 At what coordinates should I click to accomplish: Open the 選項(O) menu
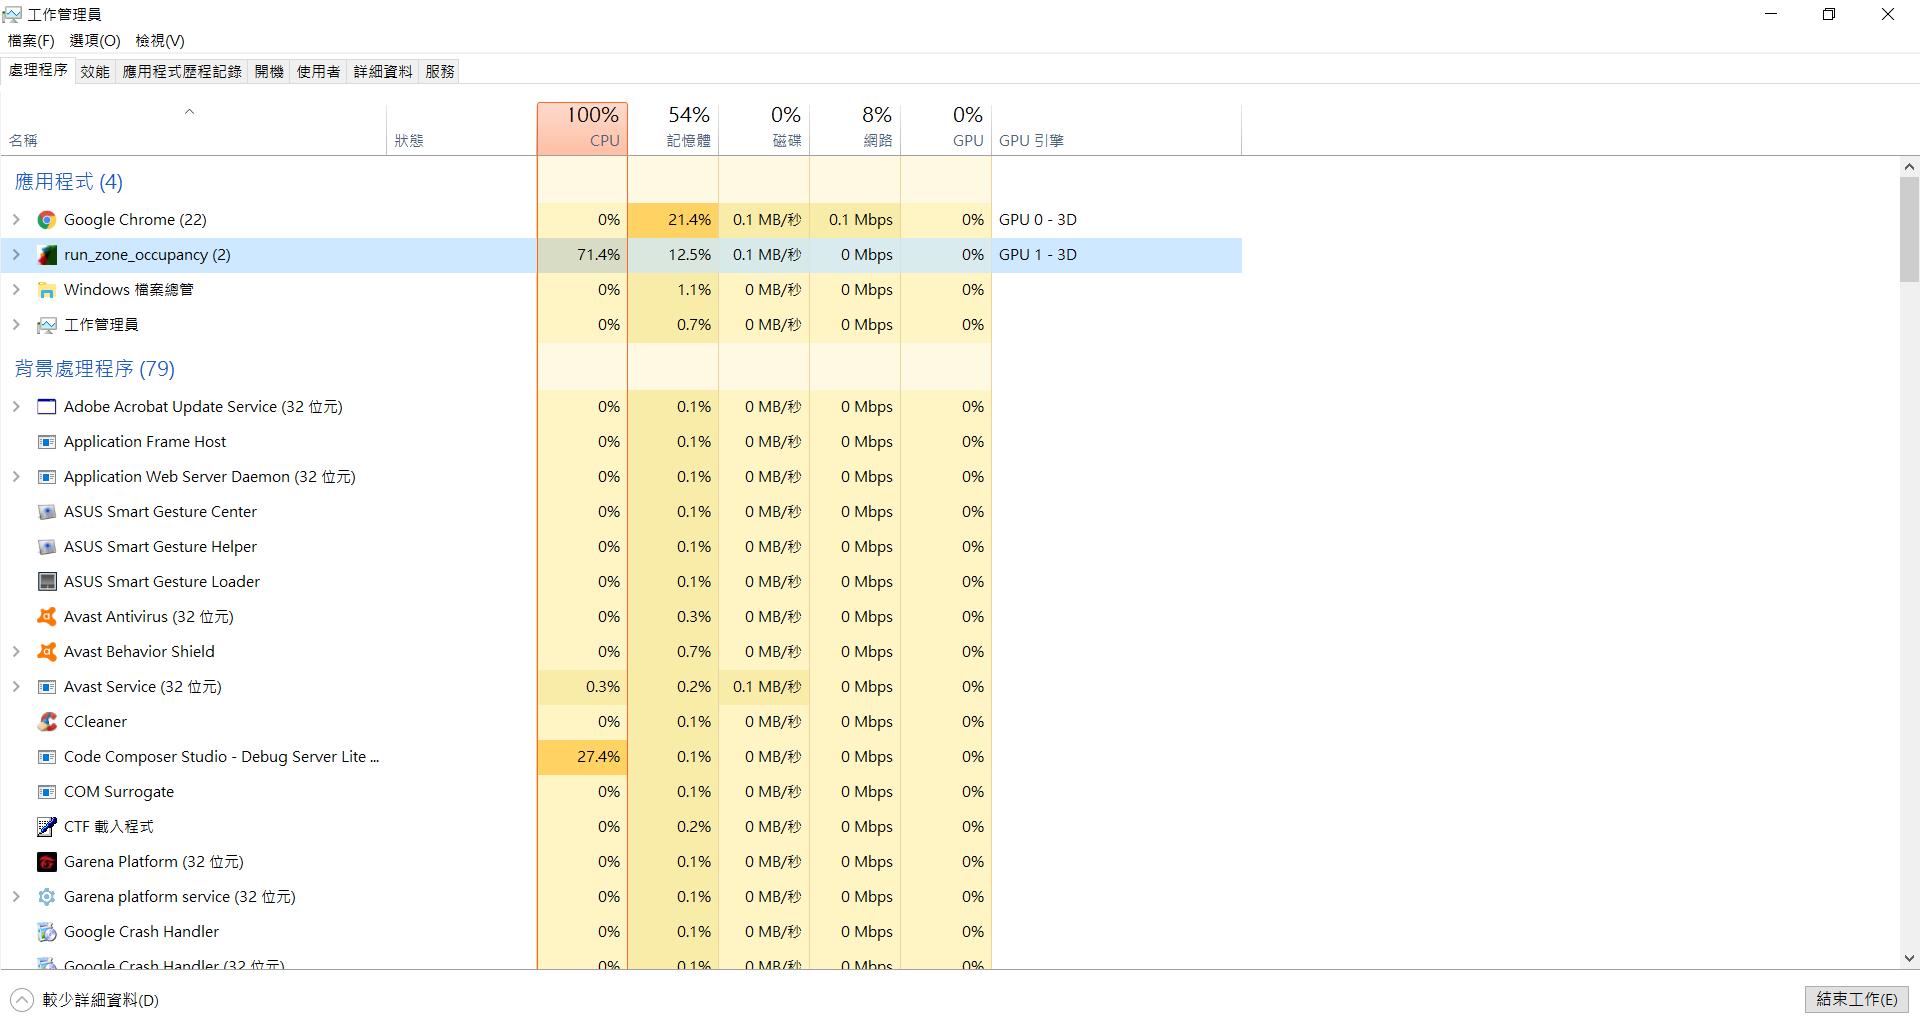point(95,41)
